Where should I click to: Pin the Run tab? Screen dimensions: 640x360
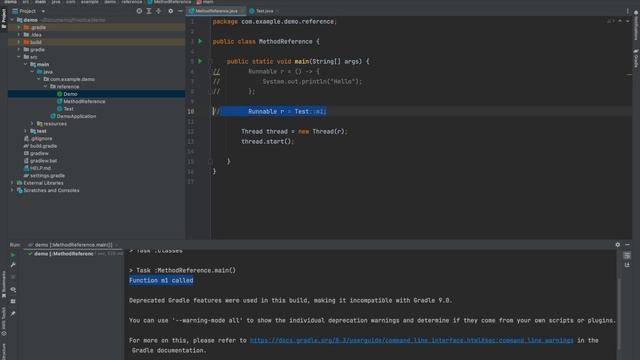coord(13,313)
